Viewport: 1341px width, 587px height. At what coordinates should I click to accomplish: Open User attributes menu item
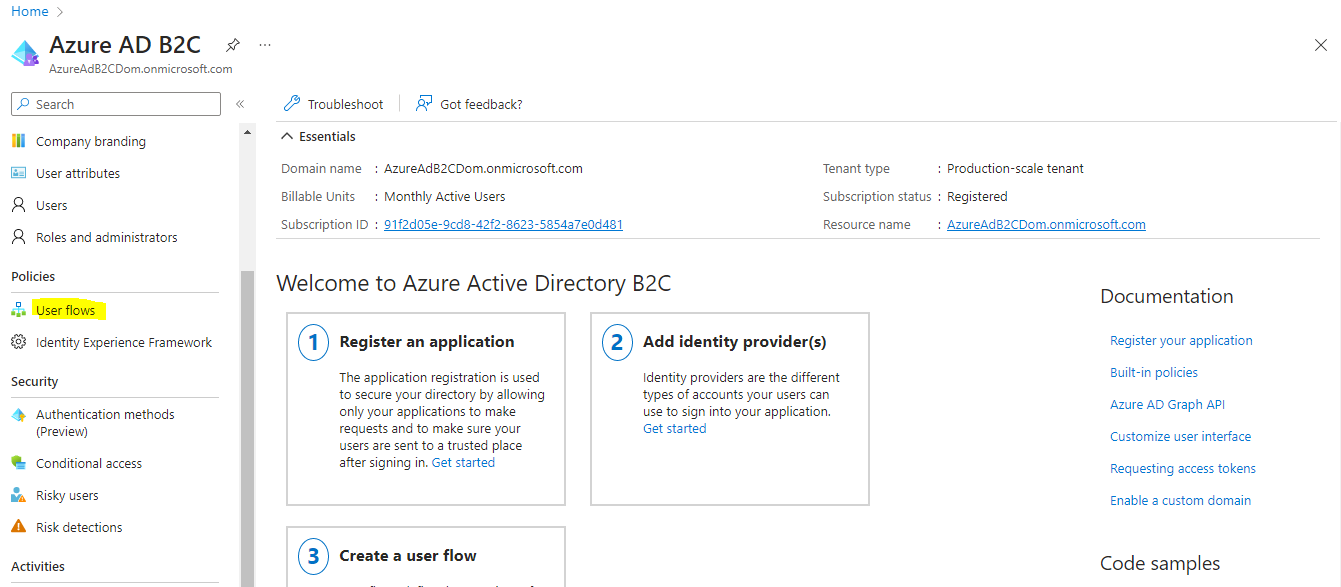[x=78, y=173]
